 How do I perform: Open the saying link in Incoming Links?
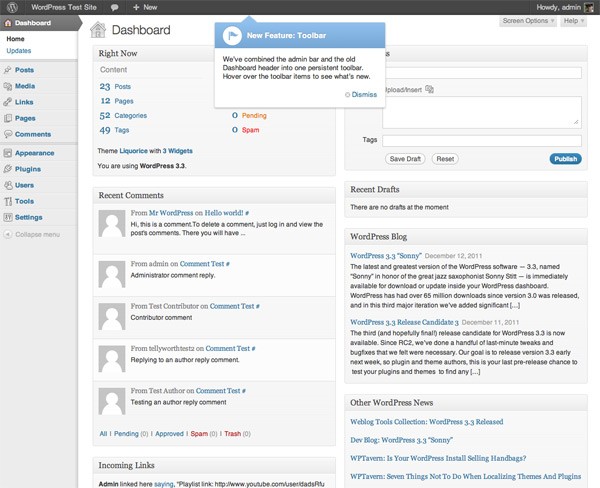point(164,484)
